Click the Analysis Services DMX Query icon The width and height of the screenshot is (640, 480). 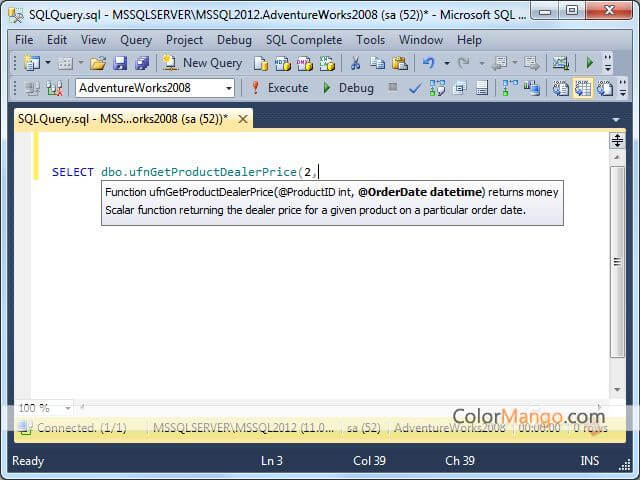pos(304,63)
